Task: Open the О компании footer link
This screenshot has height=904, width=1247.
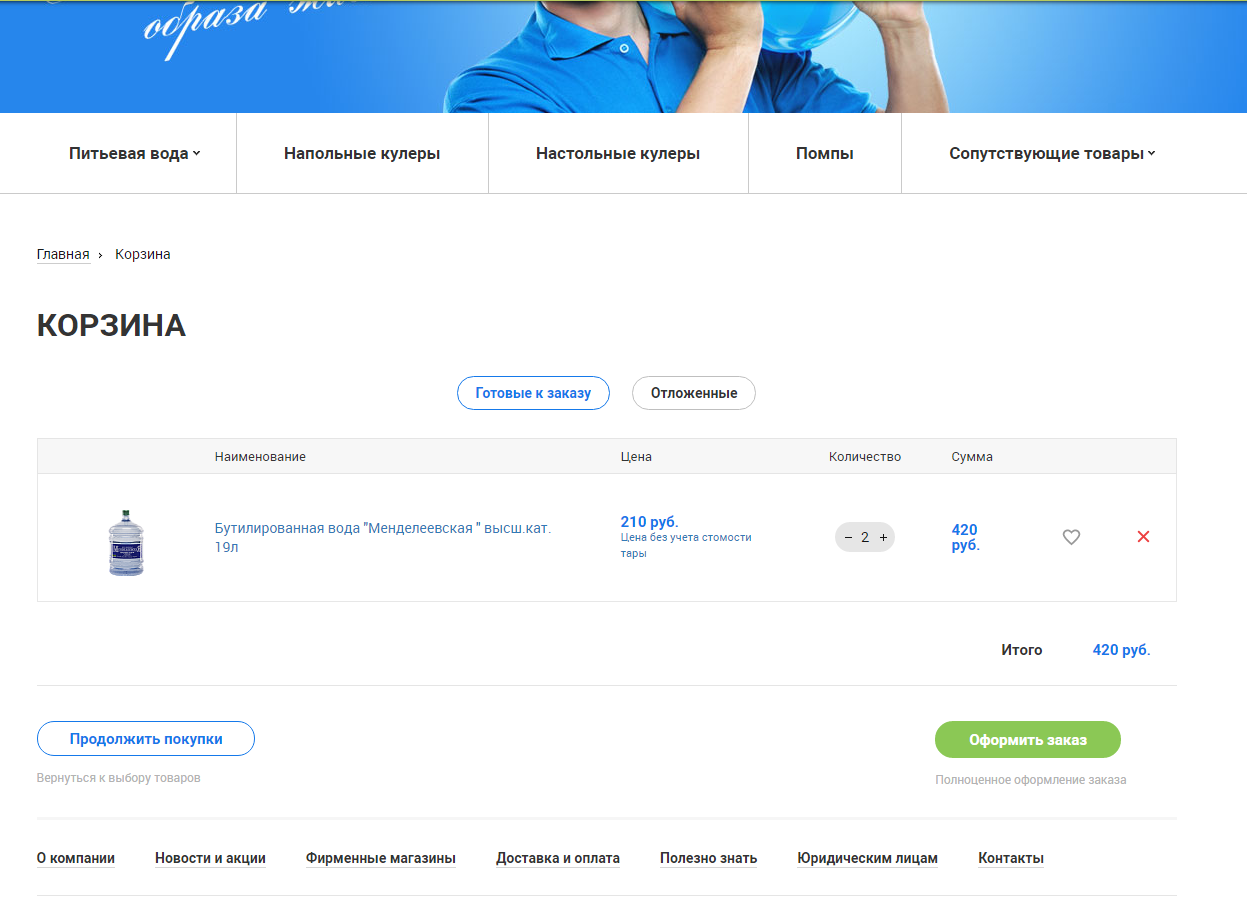Action: point(76,858)
